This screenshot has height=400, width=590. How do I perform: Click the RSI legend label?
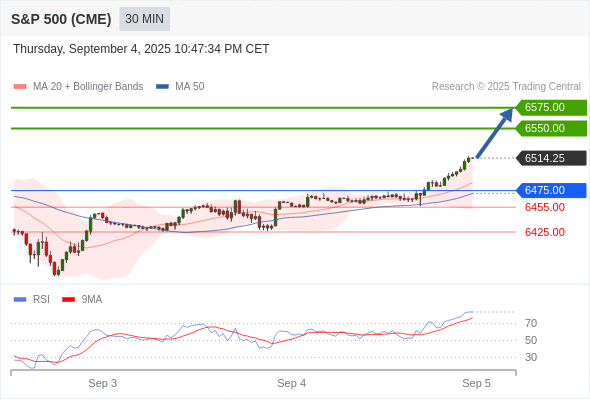[41, 300]
